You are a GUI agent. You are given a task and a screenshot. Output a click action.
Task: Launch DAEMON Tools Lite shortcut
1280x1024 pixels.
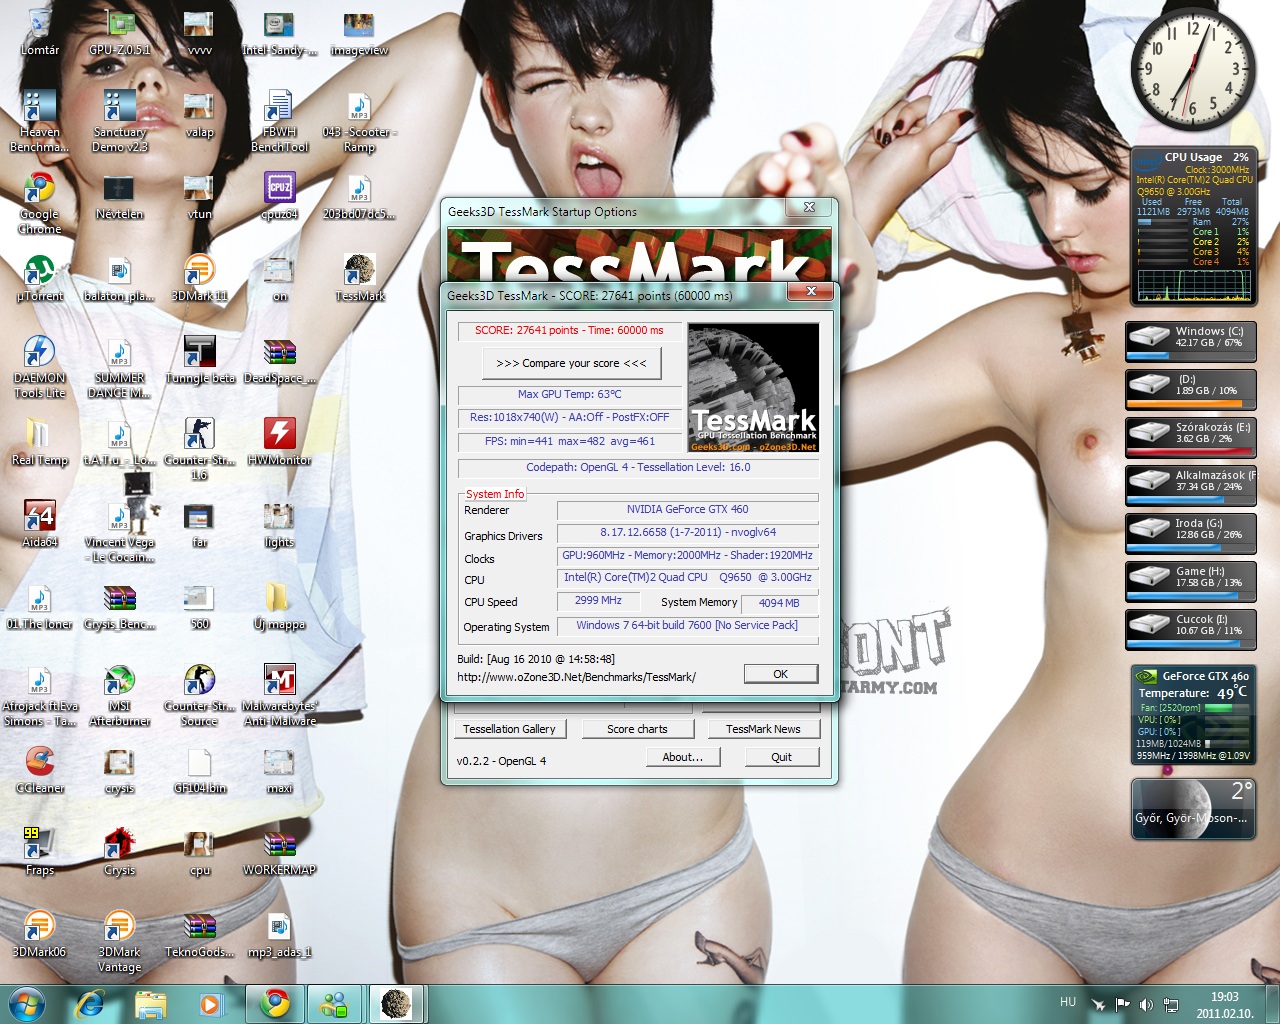click(x=39, y=367)
